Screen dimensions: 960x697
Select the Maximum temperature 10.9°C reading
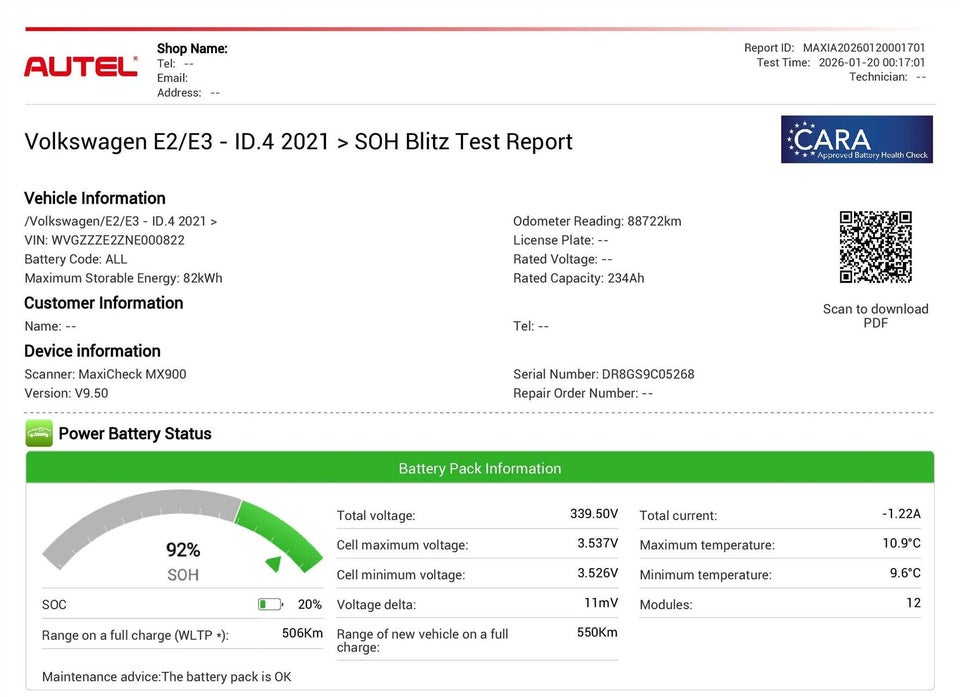(x=901, y=544)
